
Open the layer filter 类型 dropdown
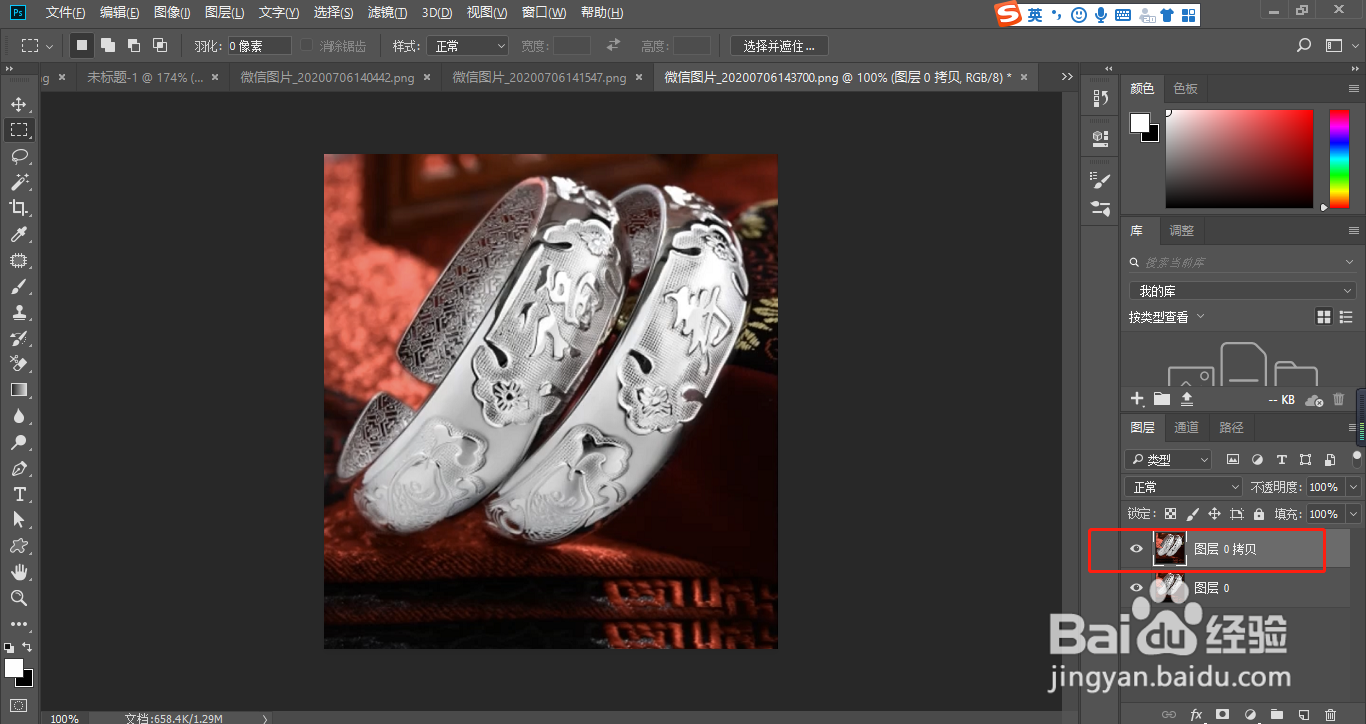[1168, 460]
